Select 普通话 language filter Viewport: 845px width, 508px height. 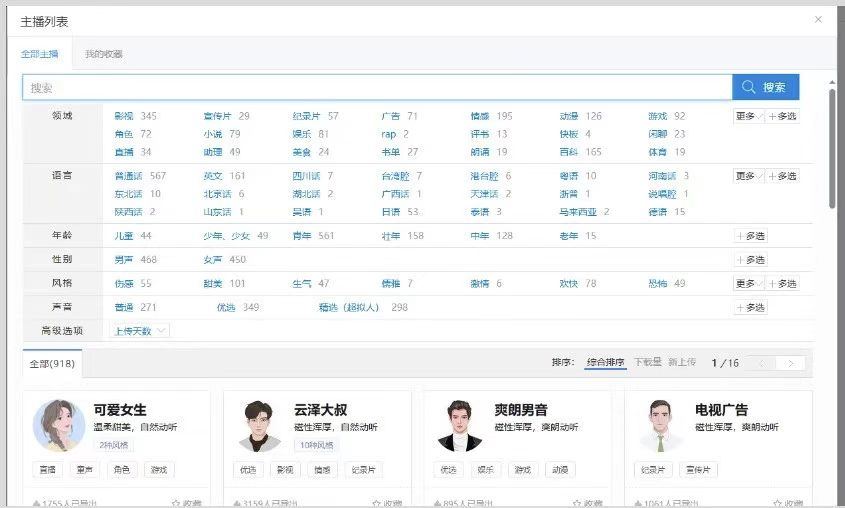click(129, 176)
